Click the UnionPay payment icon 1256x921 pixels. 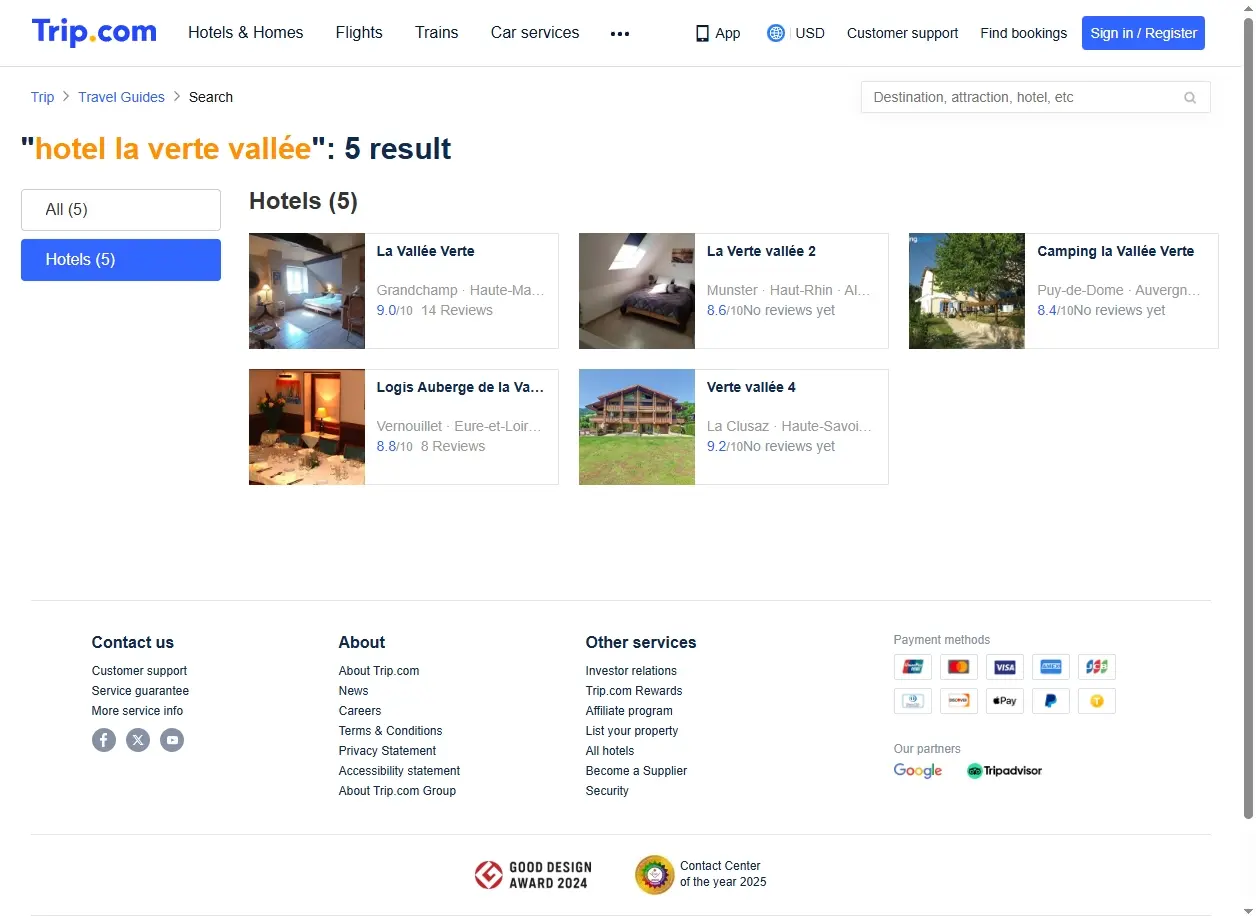tap(913, 667)
